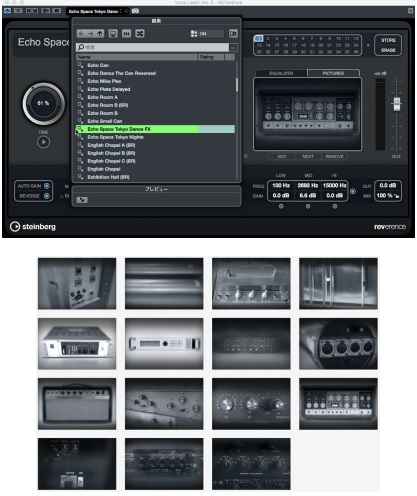417x496 pixels.
Task: Click the ADD picture button
Action: pos(282,156)
